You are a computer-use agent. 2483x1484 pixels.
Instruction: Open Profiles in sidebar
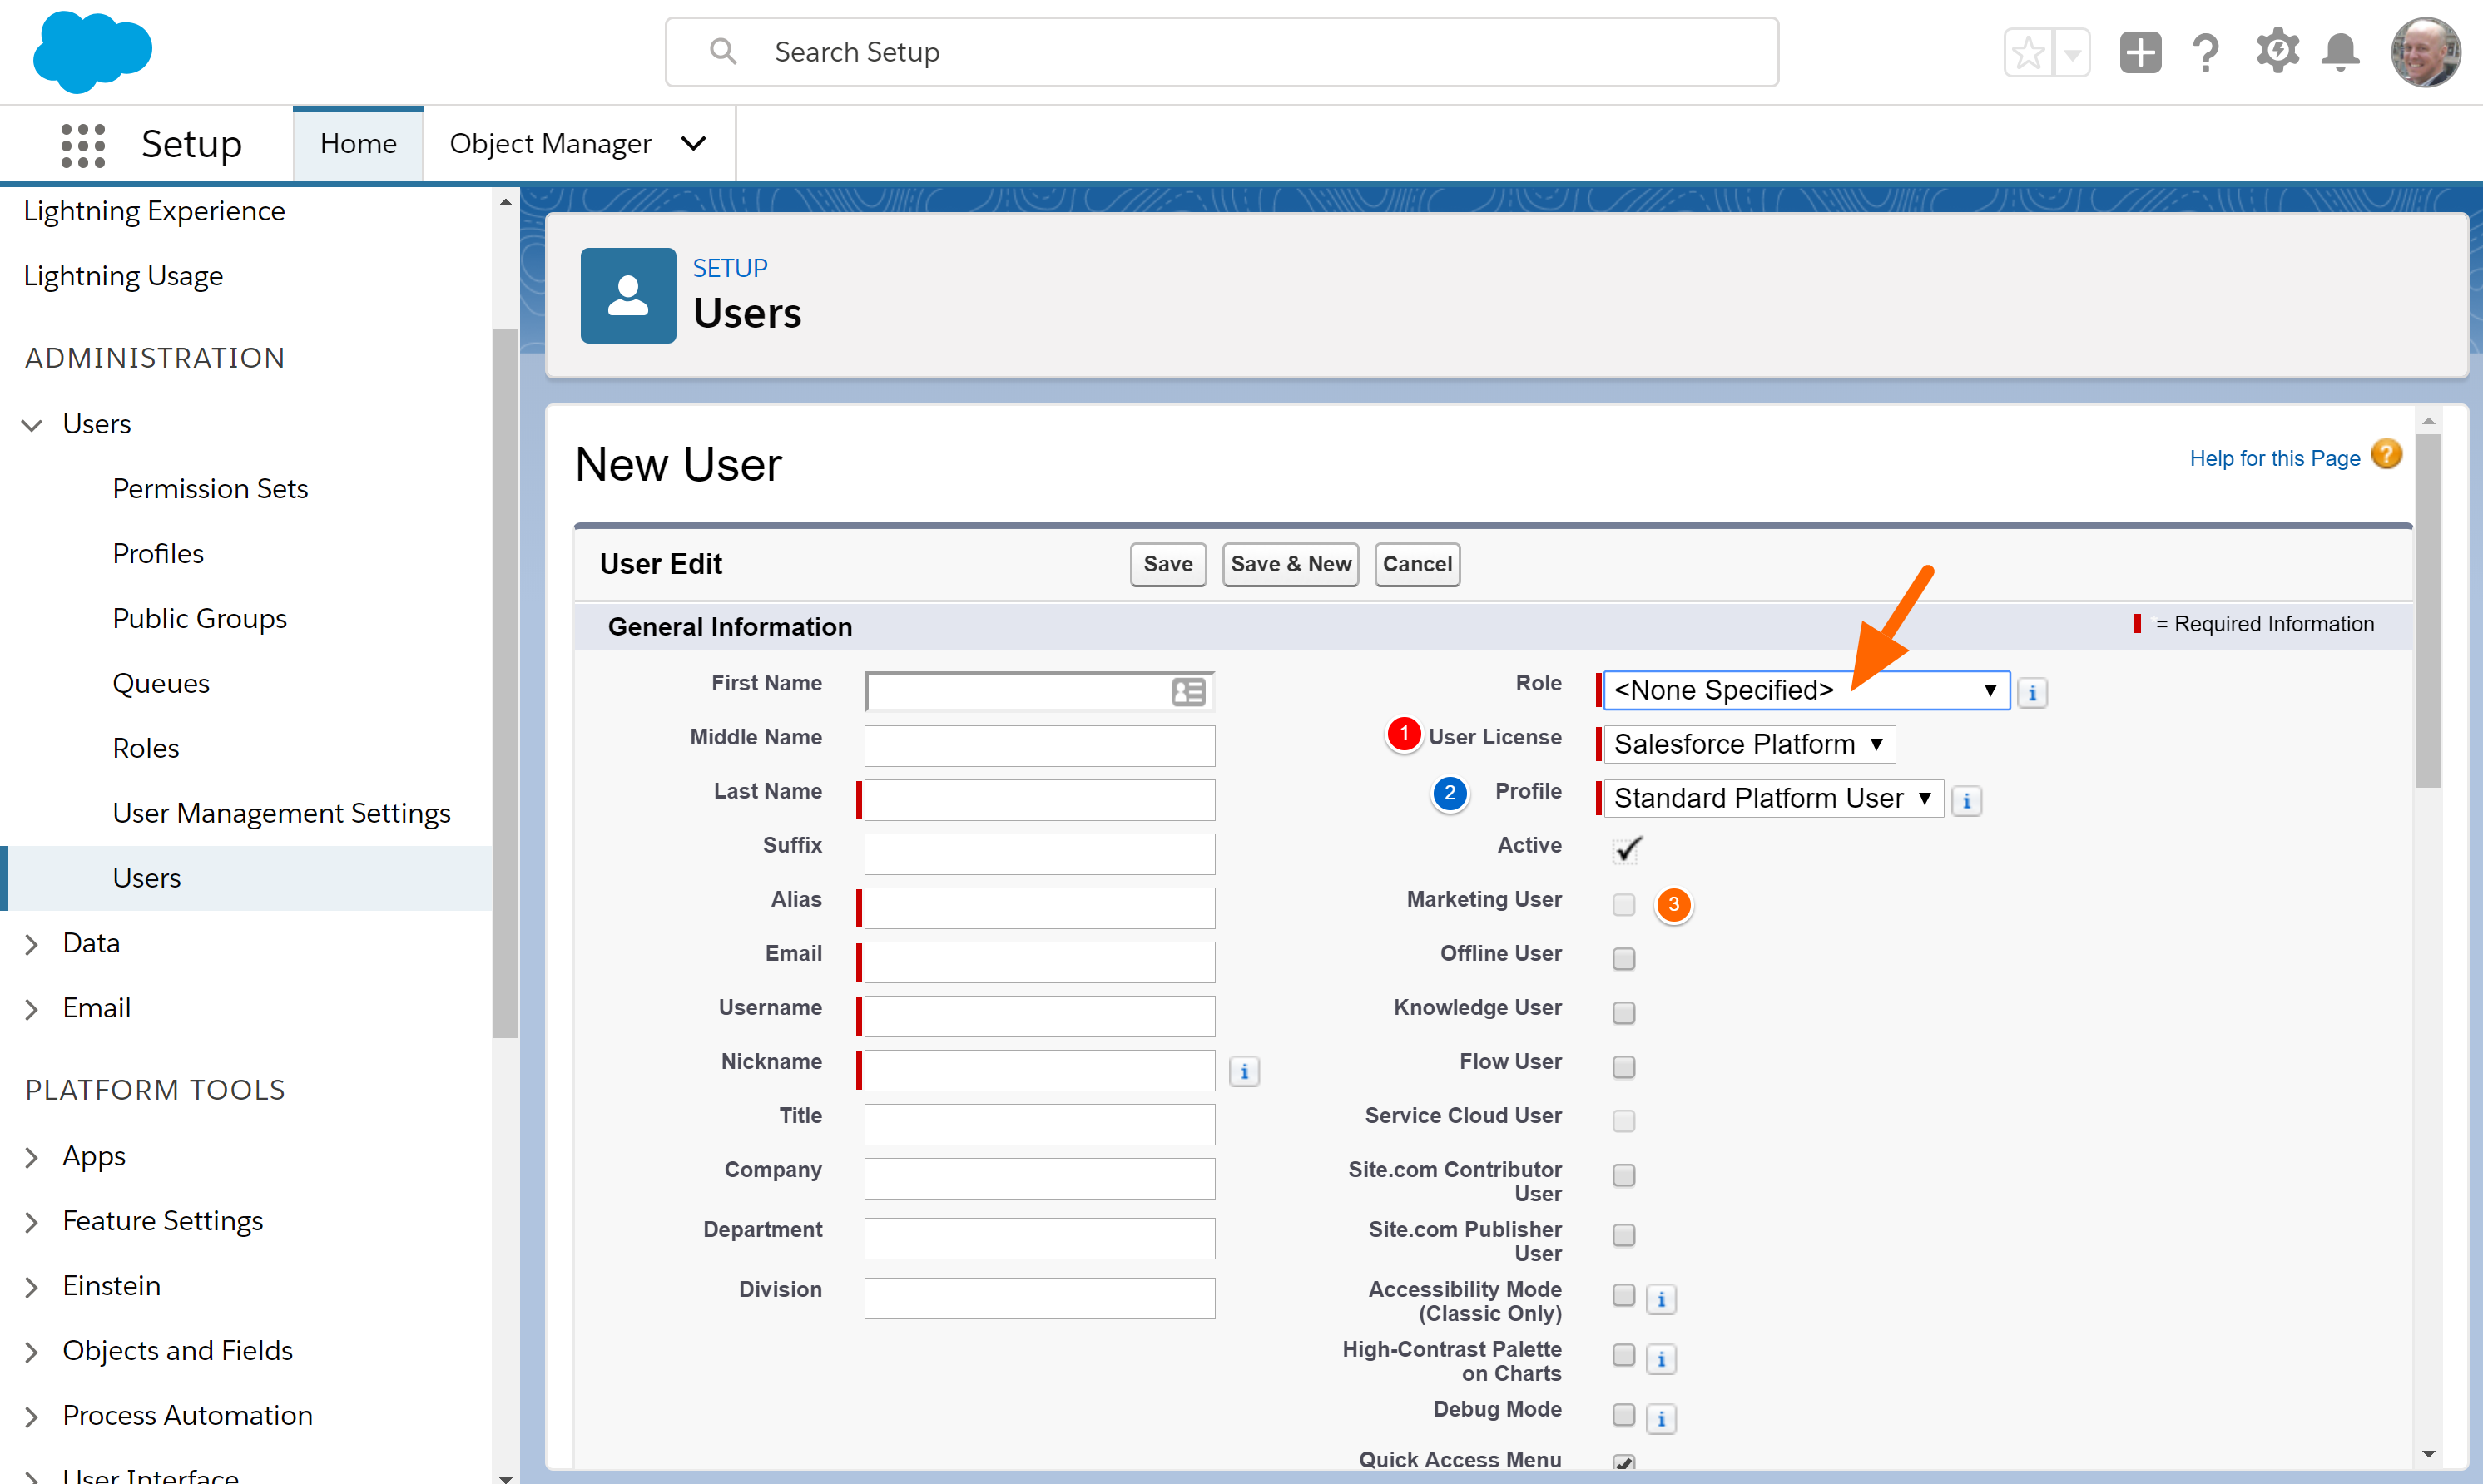158,554
